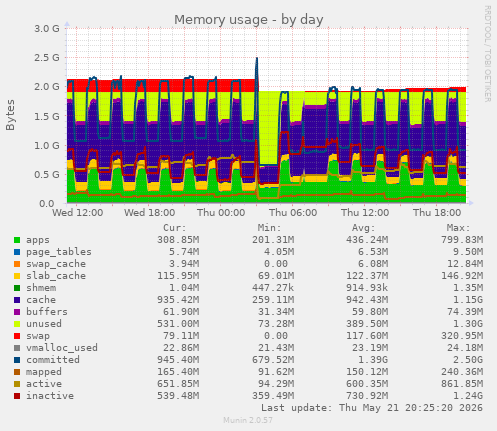The height and width of the screenshot is (431, 497).
Task: Select the 'committed' legend label
Action: pos(53,360)
